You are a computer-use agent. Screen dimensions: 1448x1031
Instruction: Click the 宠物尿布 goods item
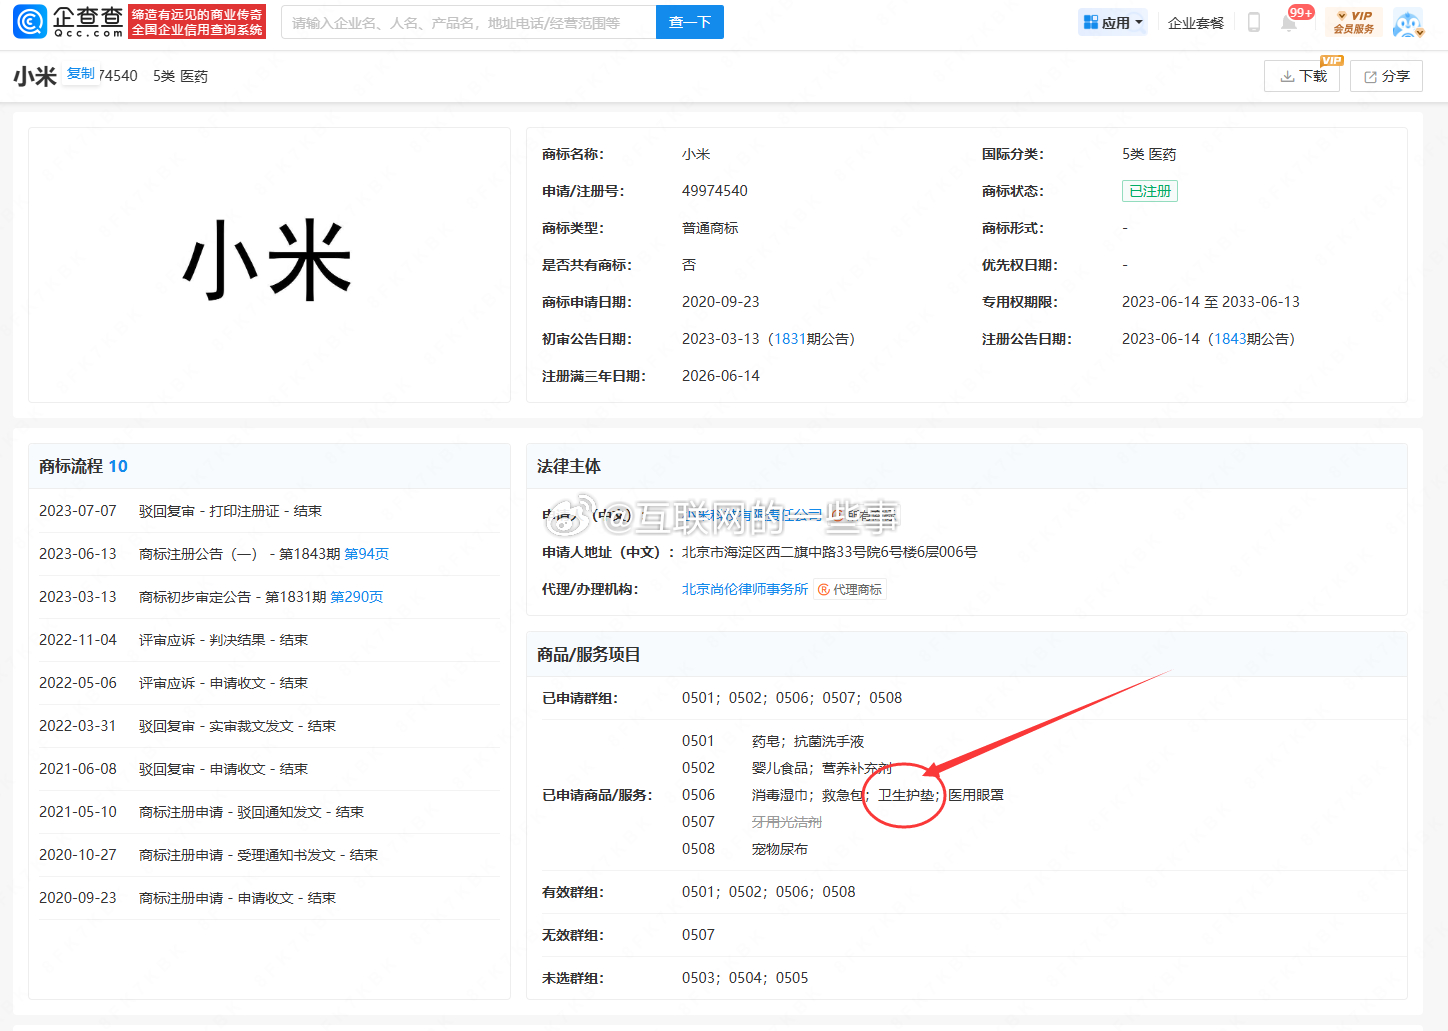(x=780, y=849)
